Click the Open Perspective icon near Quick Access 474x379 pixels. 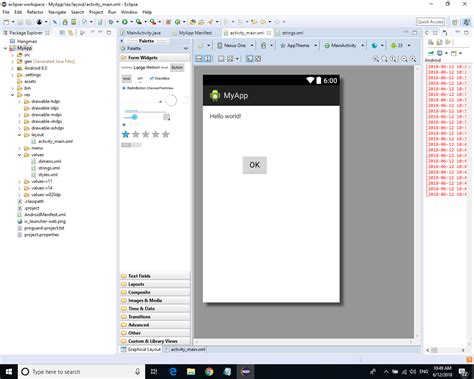(455, 22)
